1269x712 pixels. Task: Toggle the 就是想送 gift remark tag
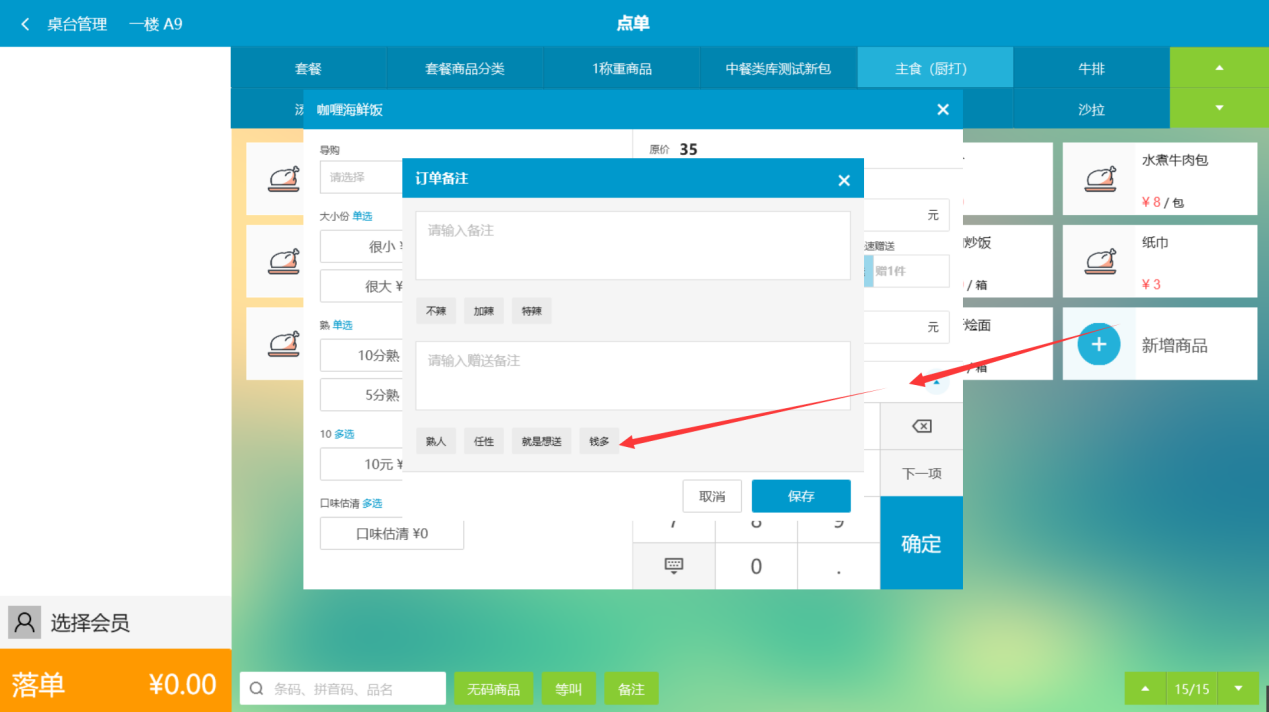[x=542, y=441]
